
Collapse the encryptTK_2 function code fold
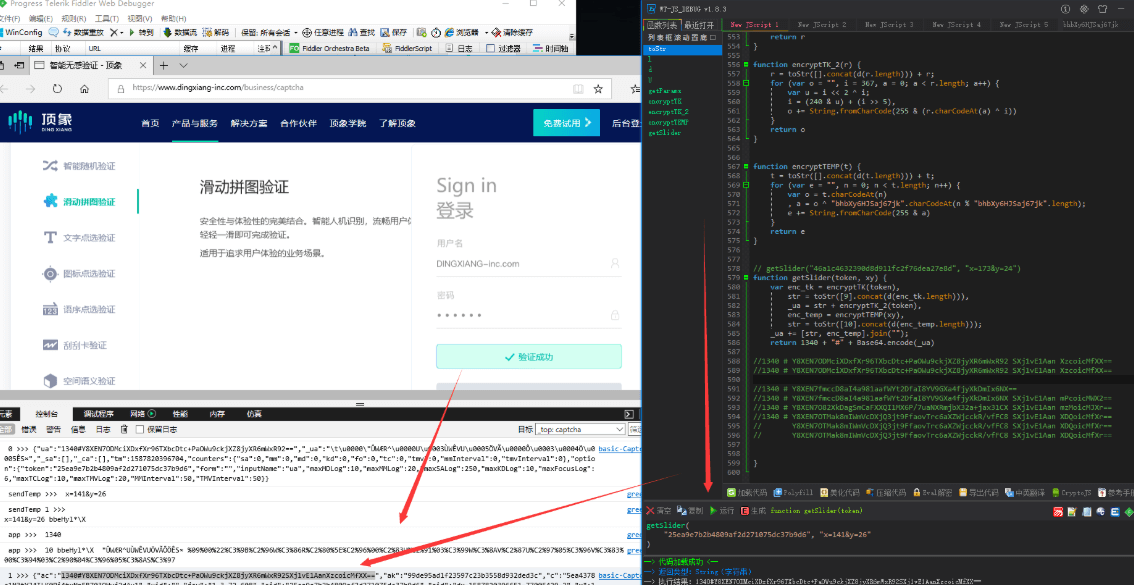(x=746, y=64)
